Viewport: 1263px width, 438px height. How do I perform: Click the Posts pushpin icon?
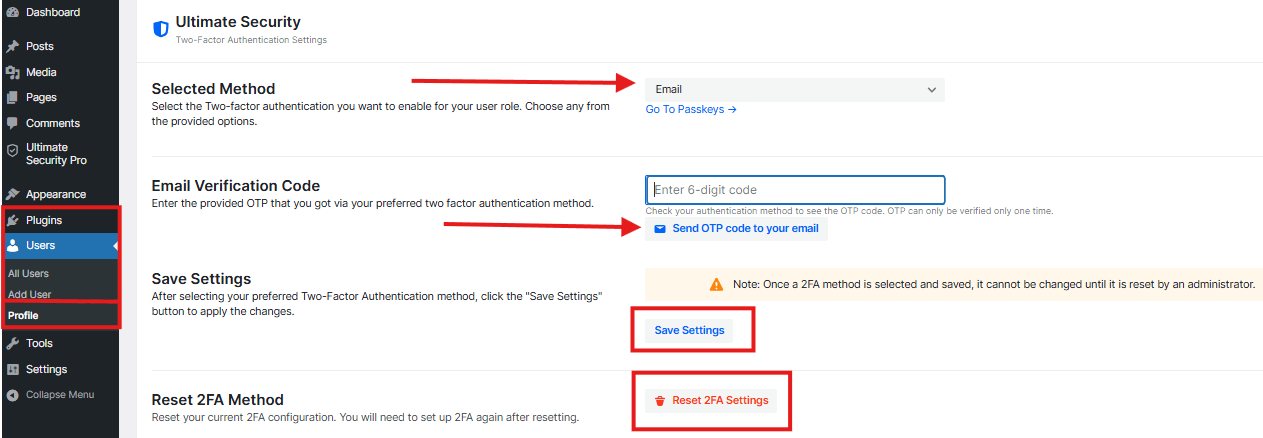point(12,47)
